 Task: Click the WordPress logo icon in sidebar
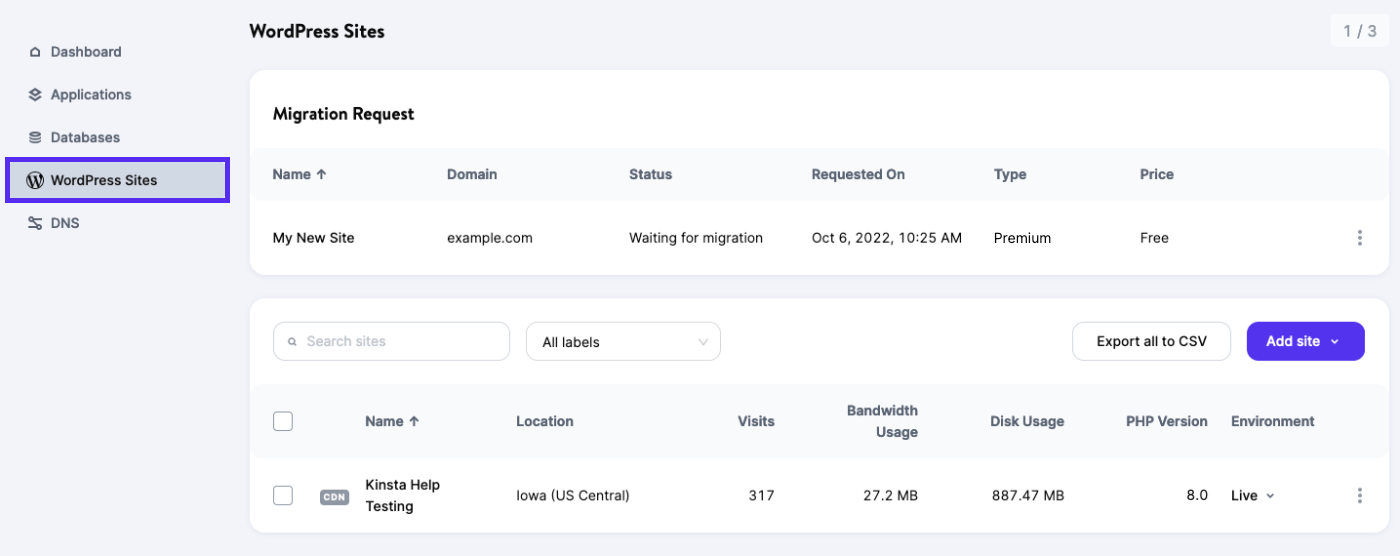[x=35, y=181]
